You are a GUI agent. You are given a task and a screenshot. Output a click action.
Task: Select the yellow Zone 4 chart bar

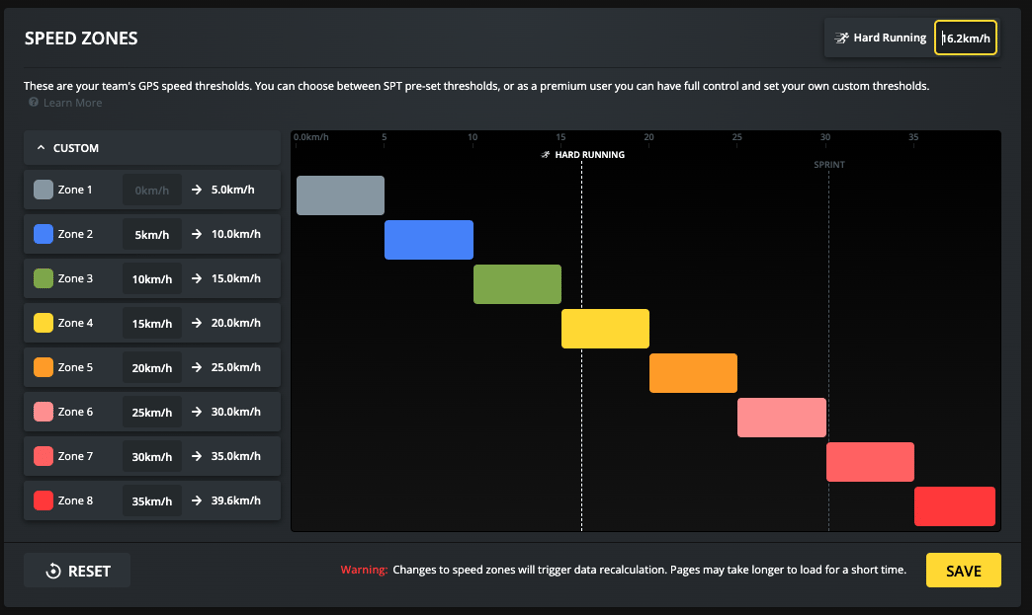(x=606, y=329)
